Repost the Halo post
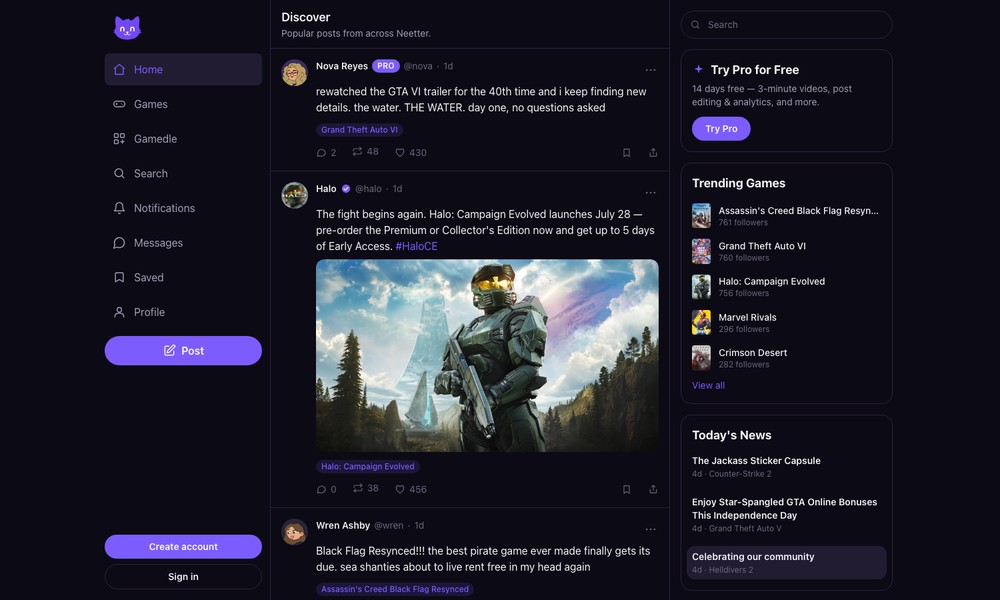The image size is (1000, 600). (x=365, y=488)
